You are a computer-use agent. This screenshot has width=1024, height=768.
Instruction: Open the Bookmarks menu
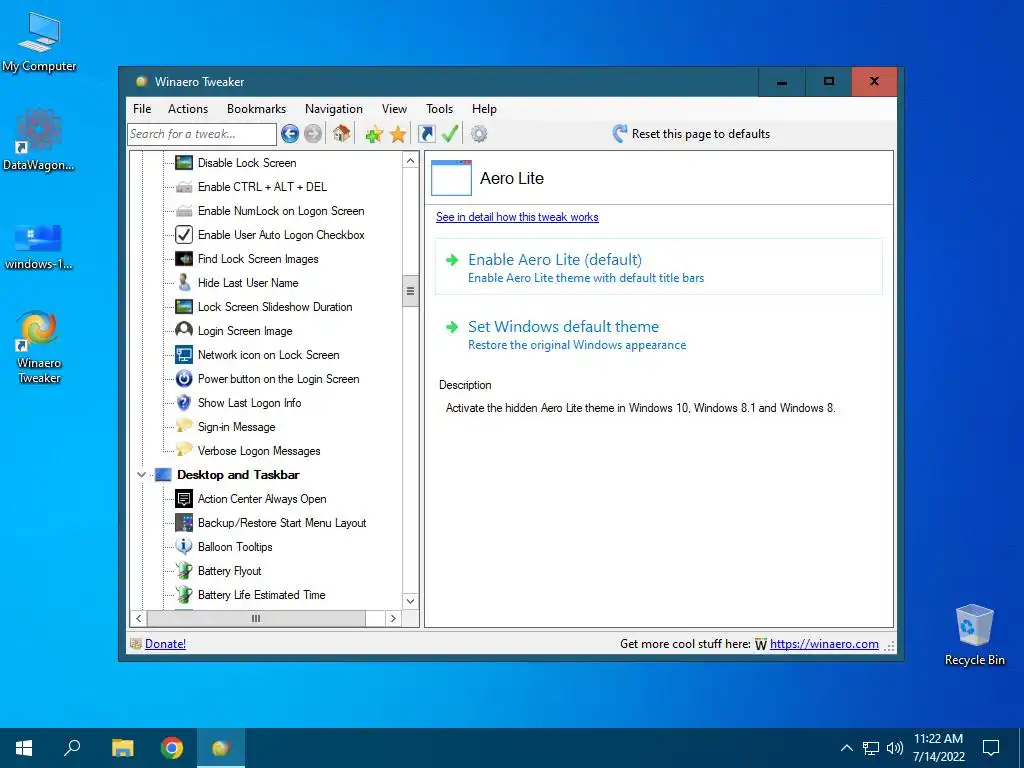tap(256, 109)
